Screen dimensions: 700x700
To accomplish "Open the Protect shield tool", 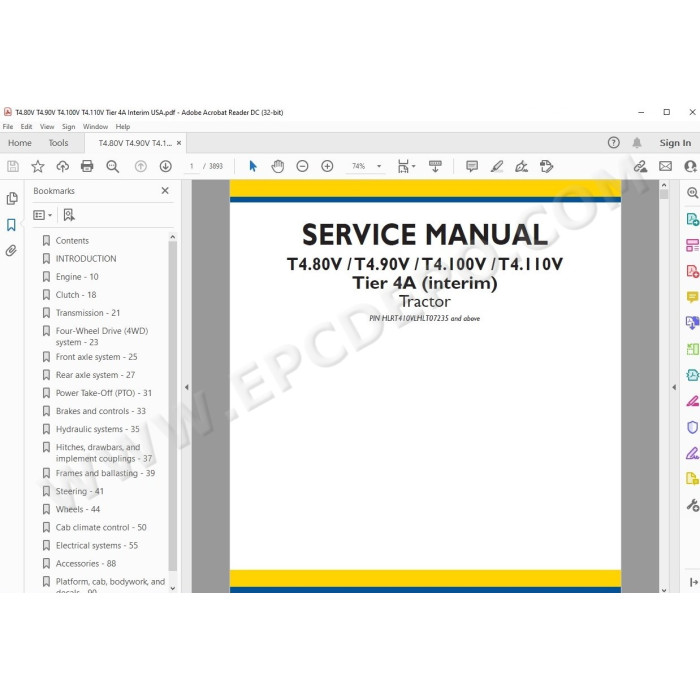I will [x=692, y=427].
